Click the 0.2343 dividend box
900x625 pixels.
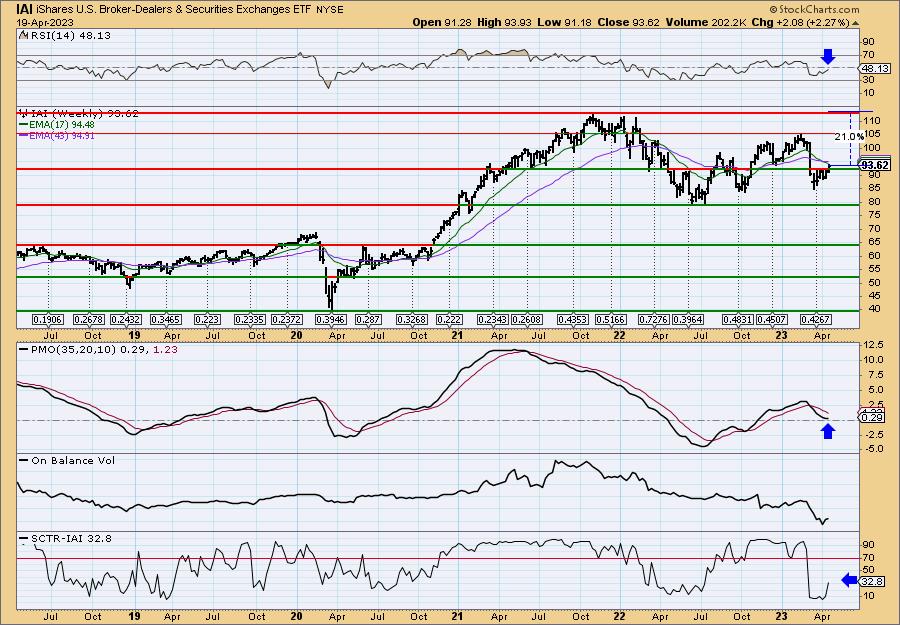click(x=494, y=320)
